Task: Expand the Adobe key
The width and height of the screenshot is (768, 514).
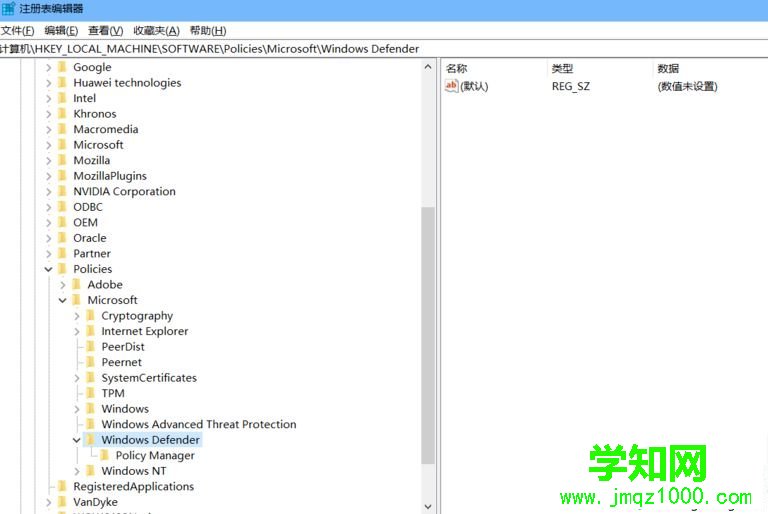Action: click(63, 285)
